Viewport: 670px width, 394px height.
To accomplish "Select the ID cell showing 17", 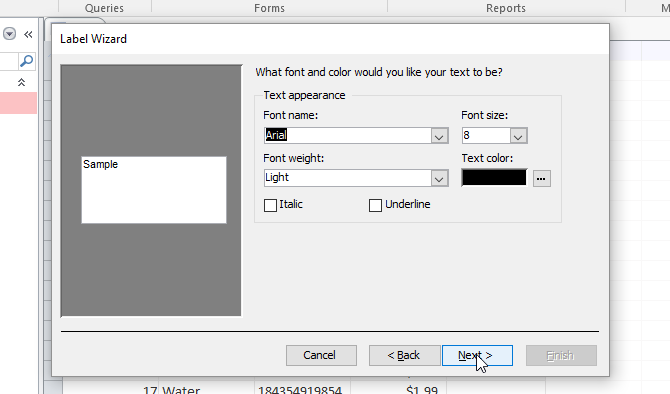I will [111, 388].
